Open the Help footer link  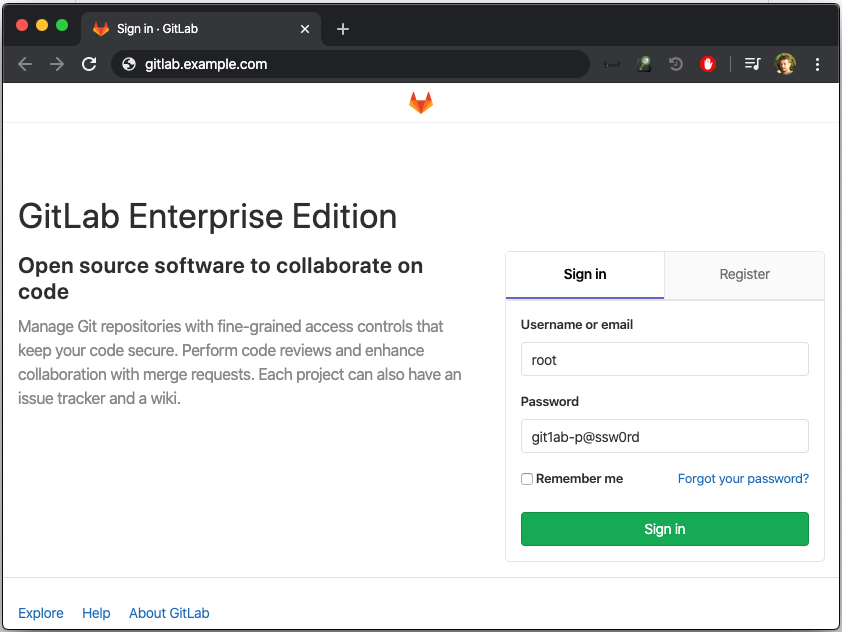[x=96, y=613]
